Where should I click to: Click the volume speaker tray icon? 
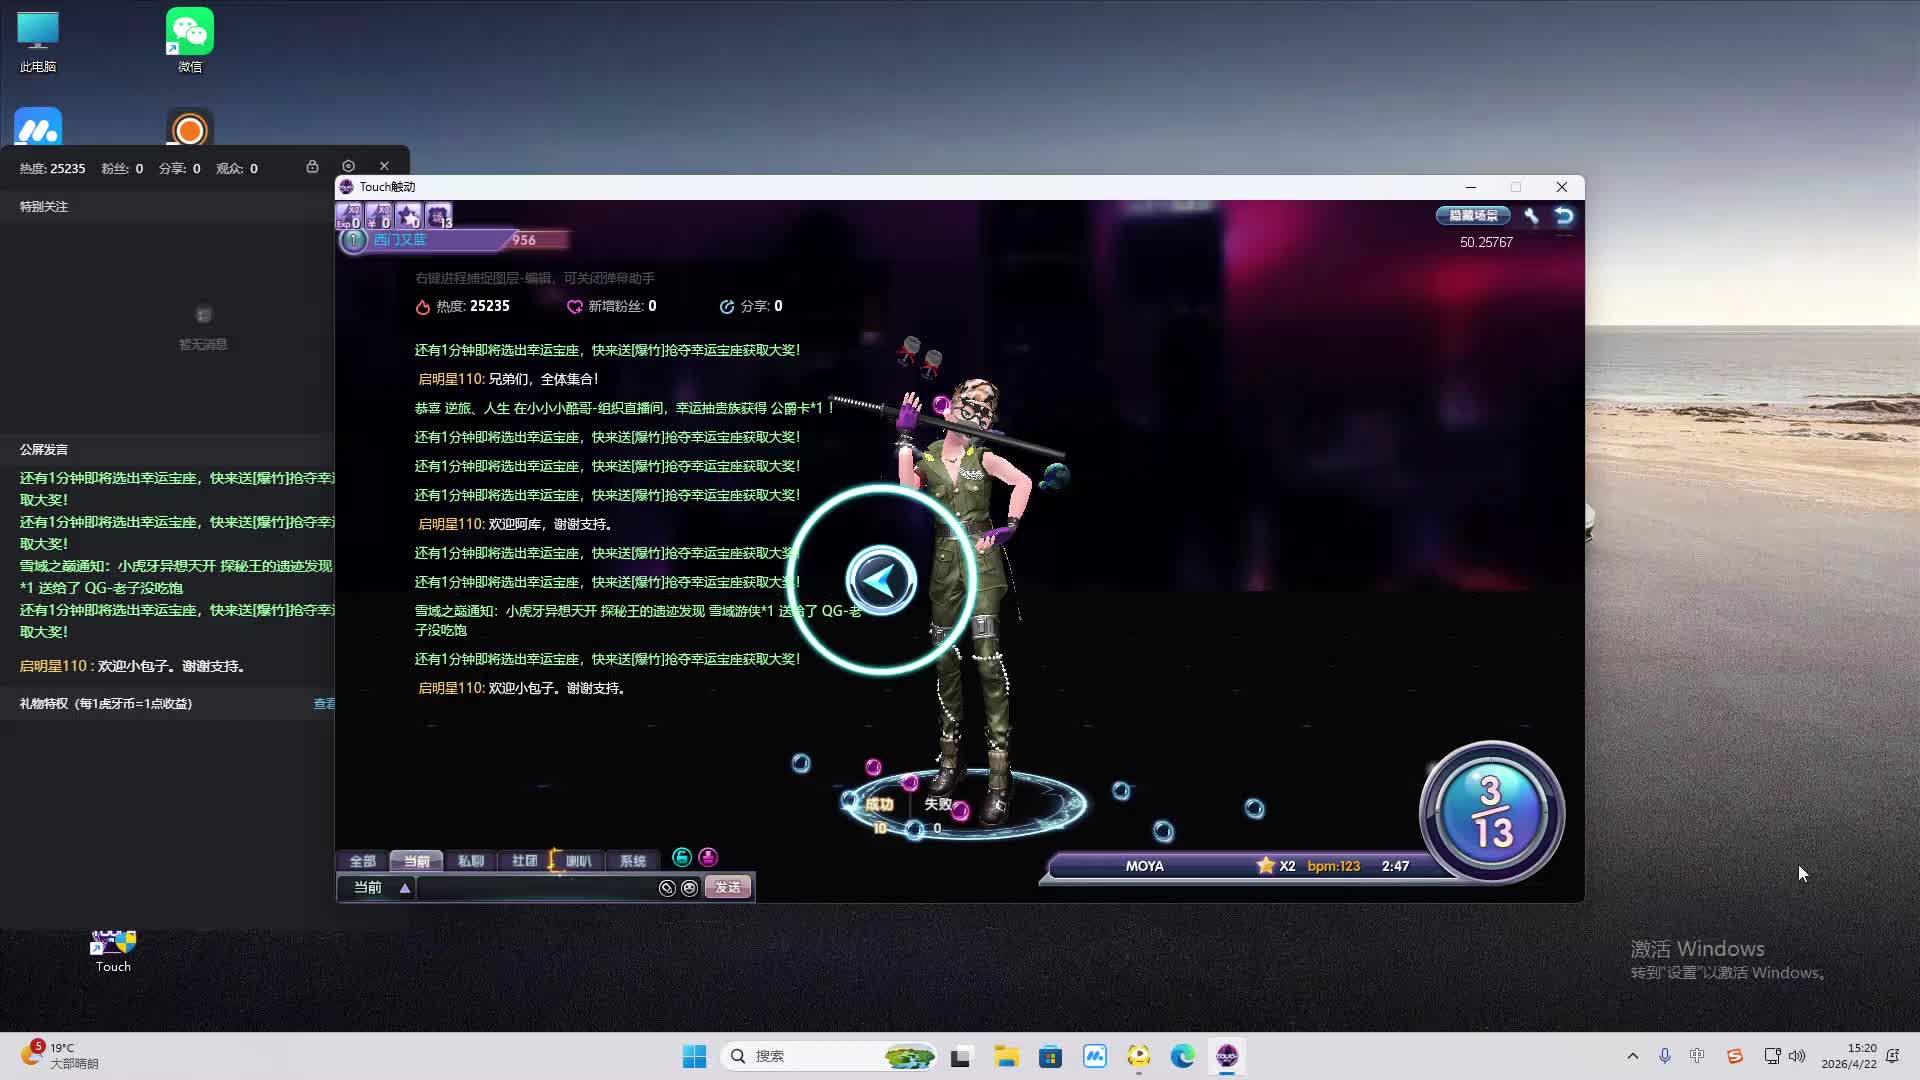tap(1797, 1056)
